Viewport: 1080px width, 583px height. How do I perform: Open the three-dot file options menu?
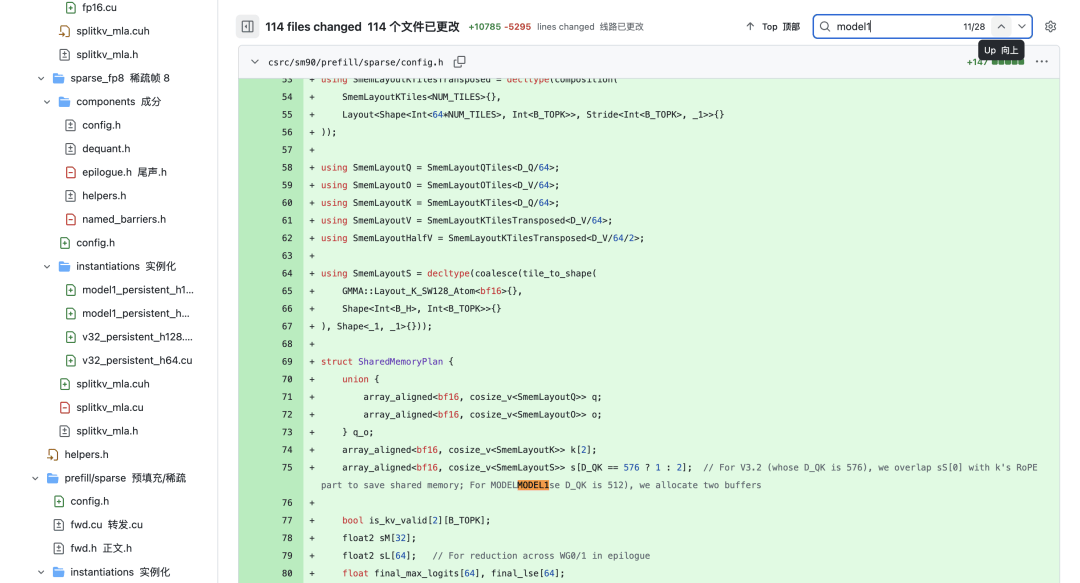pos(1042,62)
